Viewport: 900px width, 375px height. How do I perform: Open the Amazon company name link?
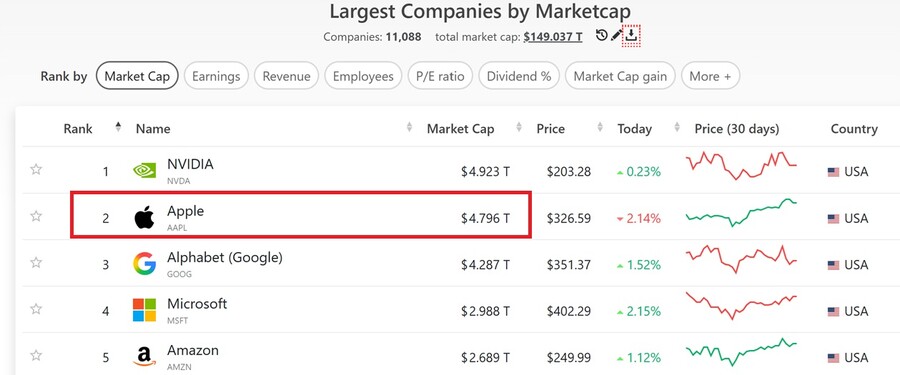pos(193,350)
